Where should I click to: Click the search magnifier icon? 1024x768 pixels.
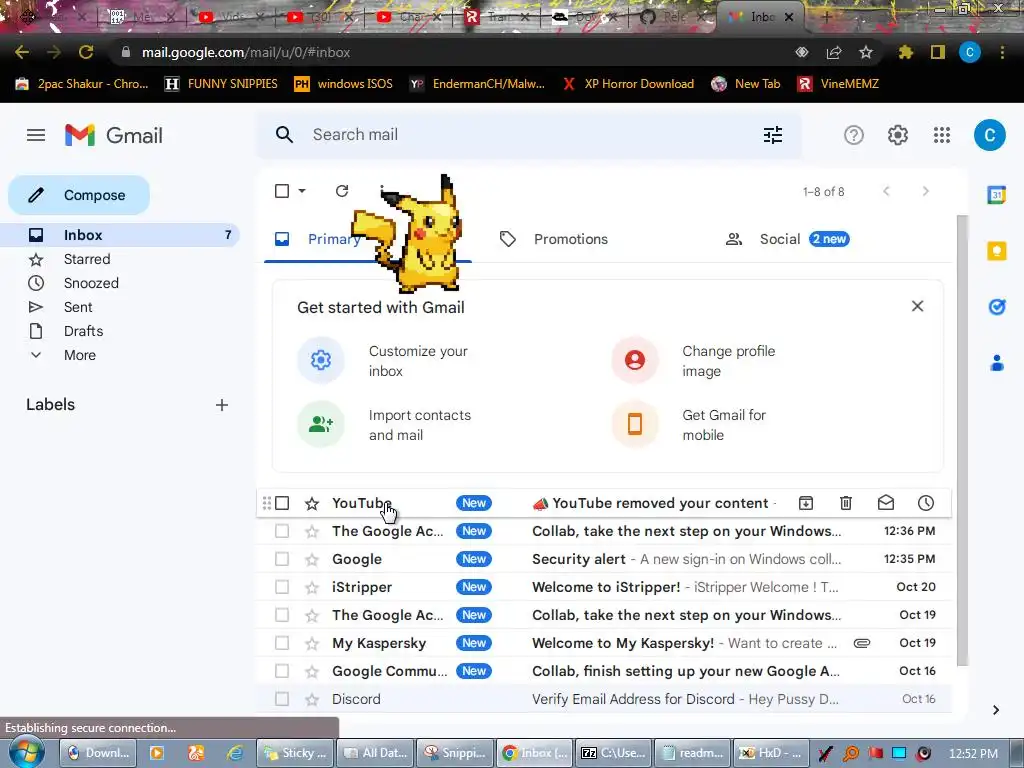pos(284,135)
